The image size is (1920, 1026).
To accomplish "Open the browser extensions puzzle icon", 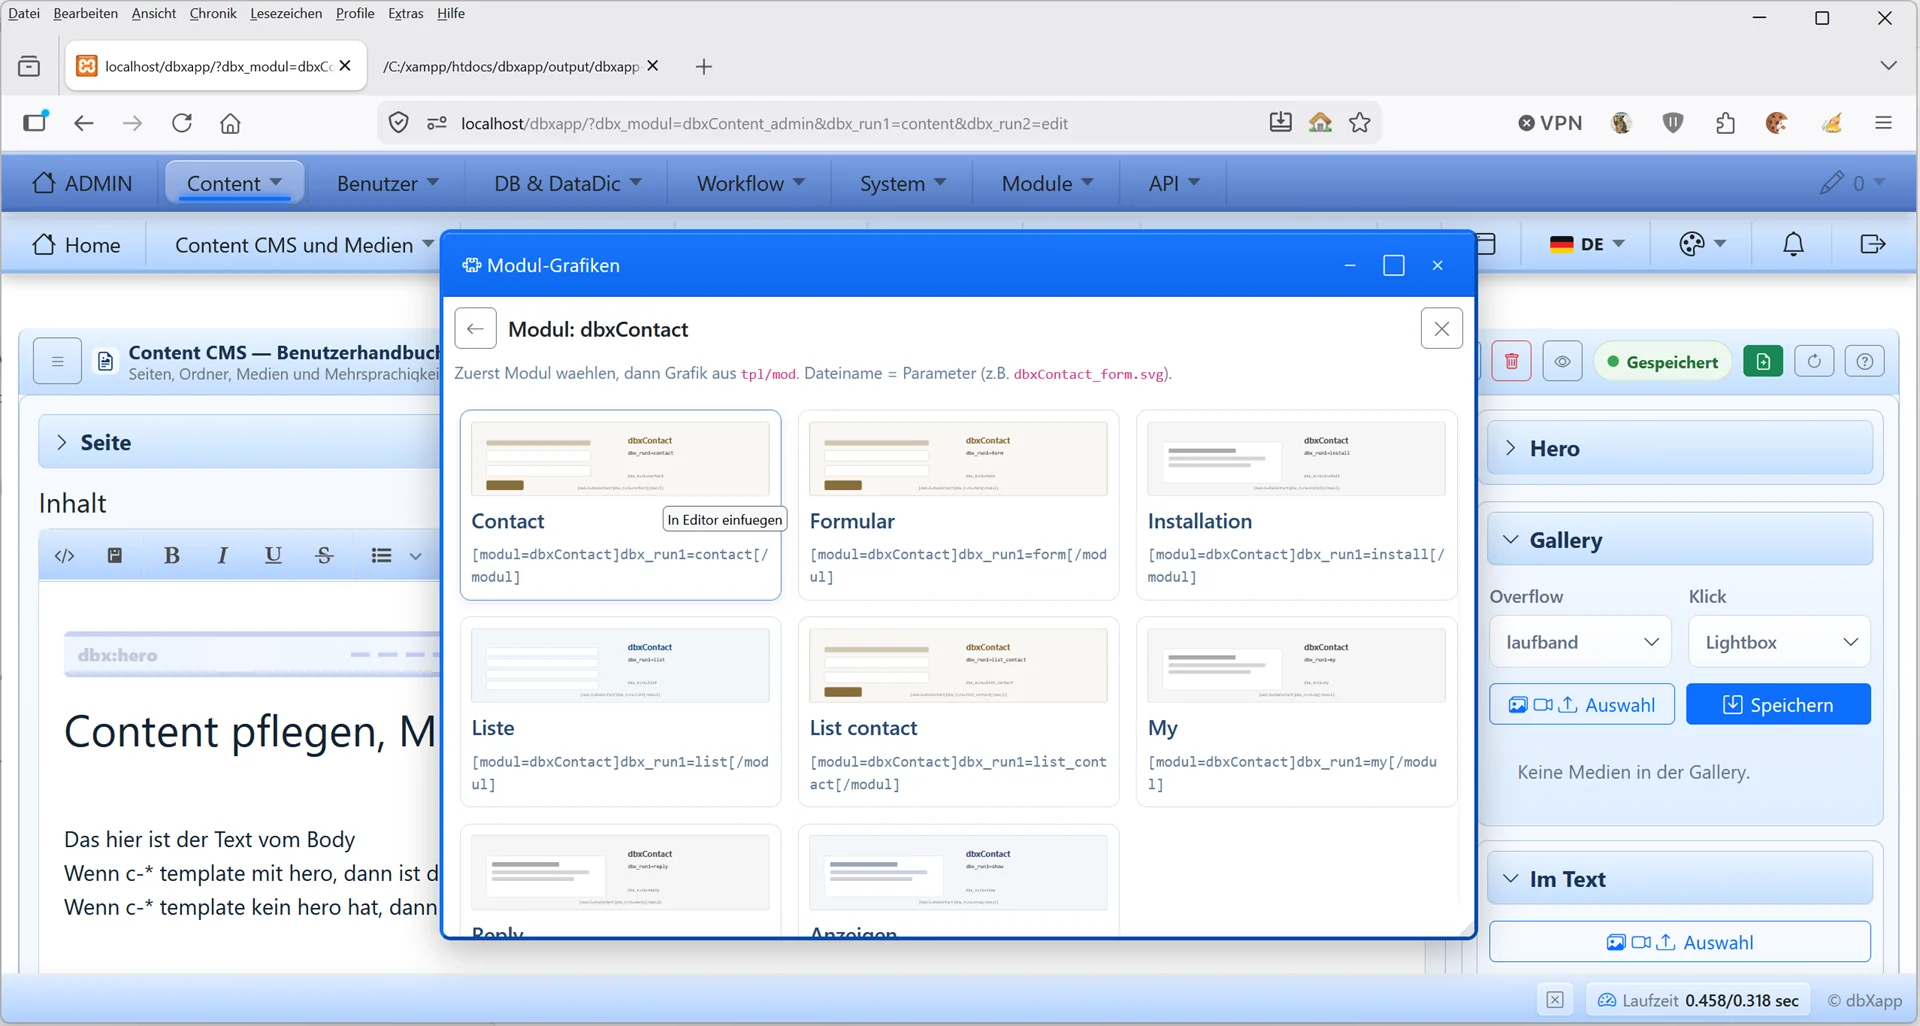I will [1725, 123].
